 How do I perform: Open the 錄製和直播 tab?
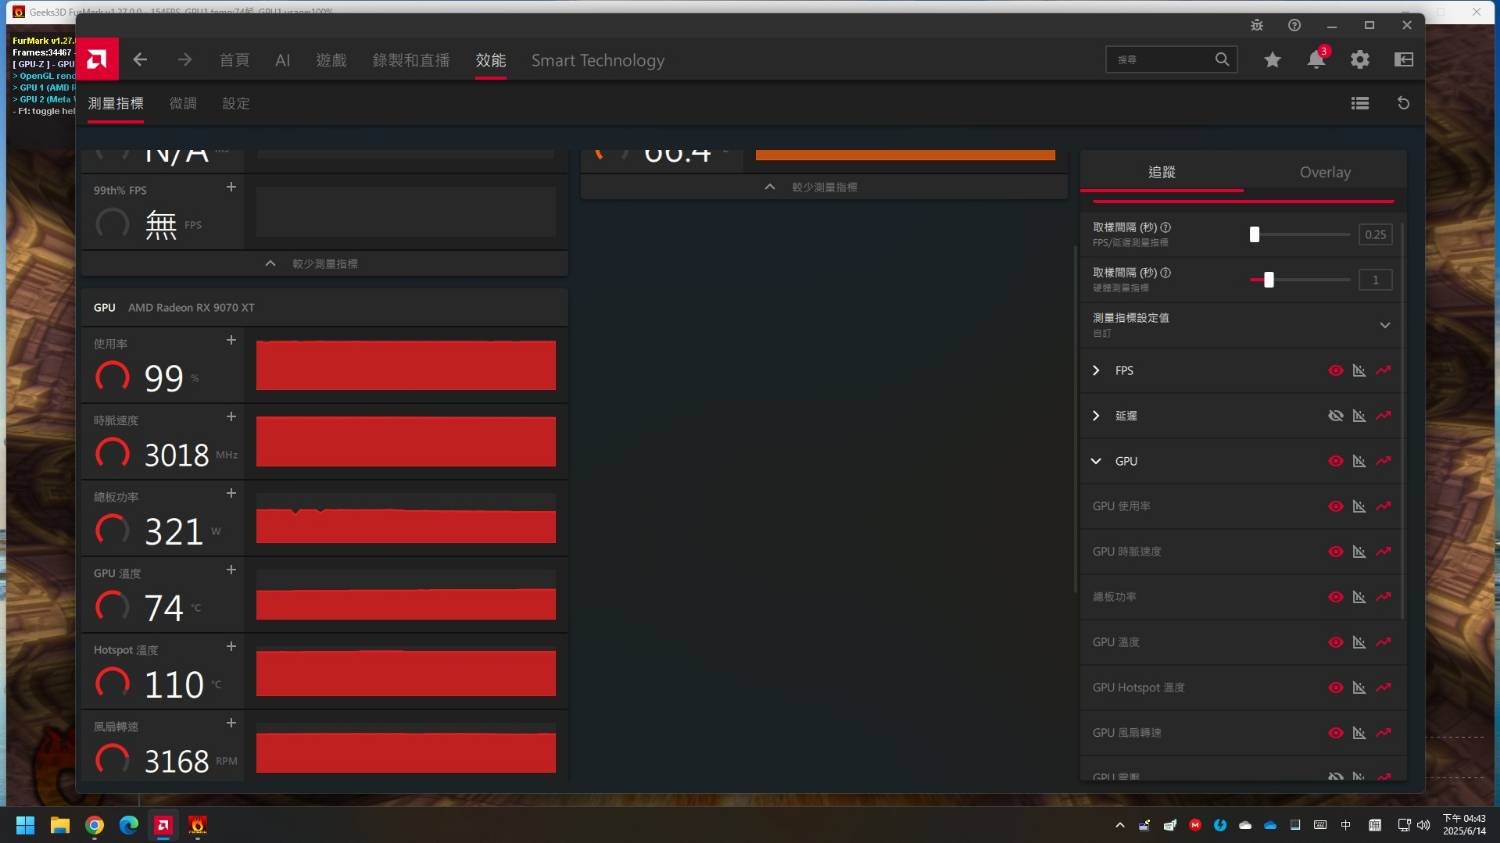point(411,60)
